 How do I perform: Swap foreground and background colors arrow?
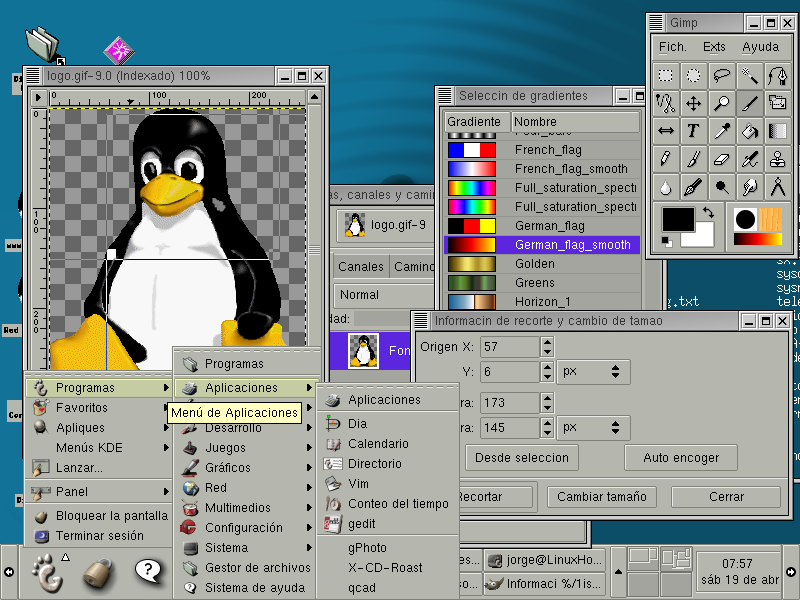click(x=708, y=212)
